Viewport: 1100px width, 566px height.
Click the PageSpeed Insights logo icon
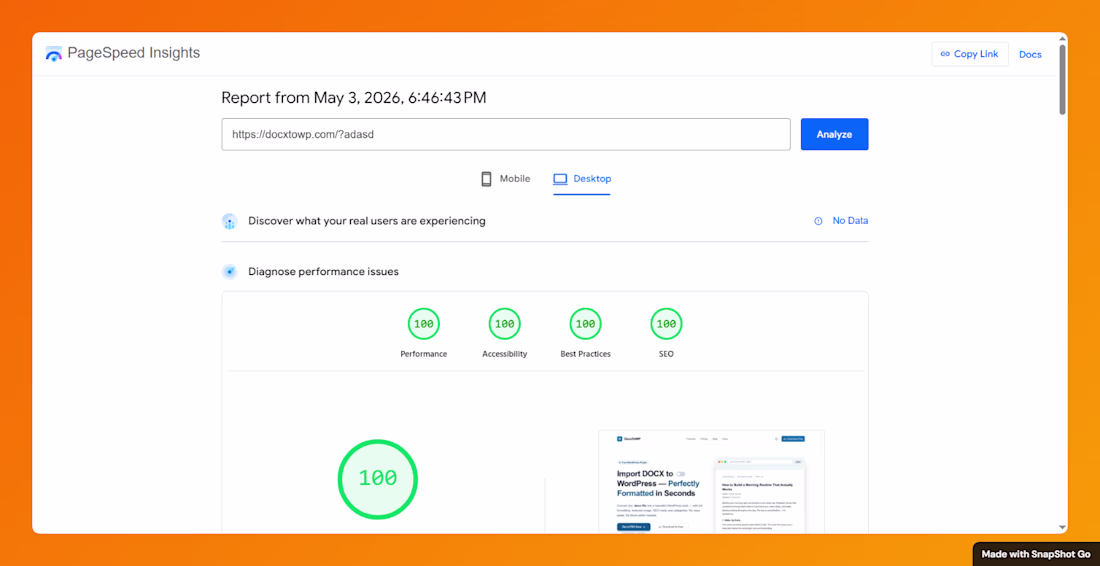54,53
